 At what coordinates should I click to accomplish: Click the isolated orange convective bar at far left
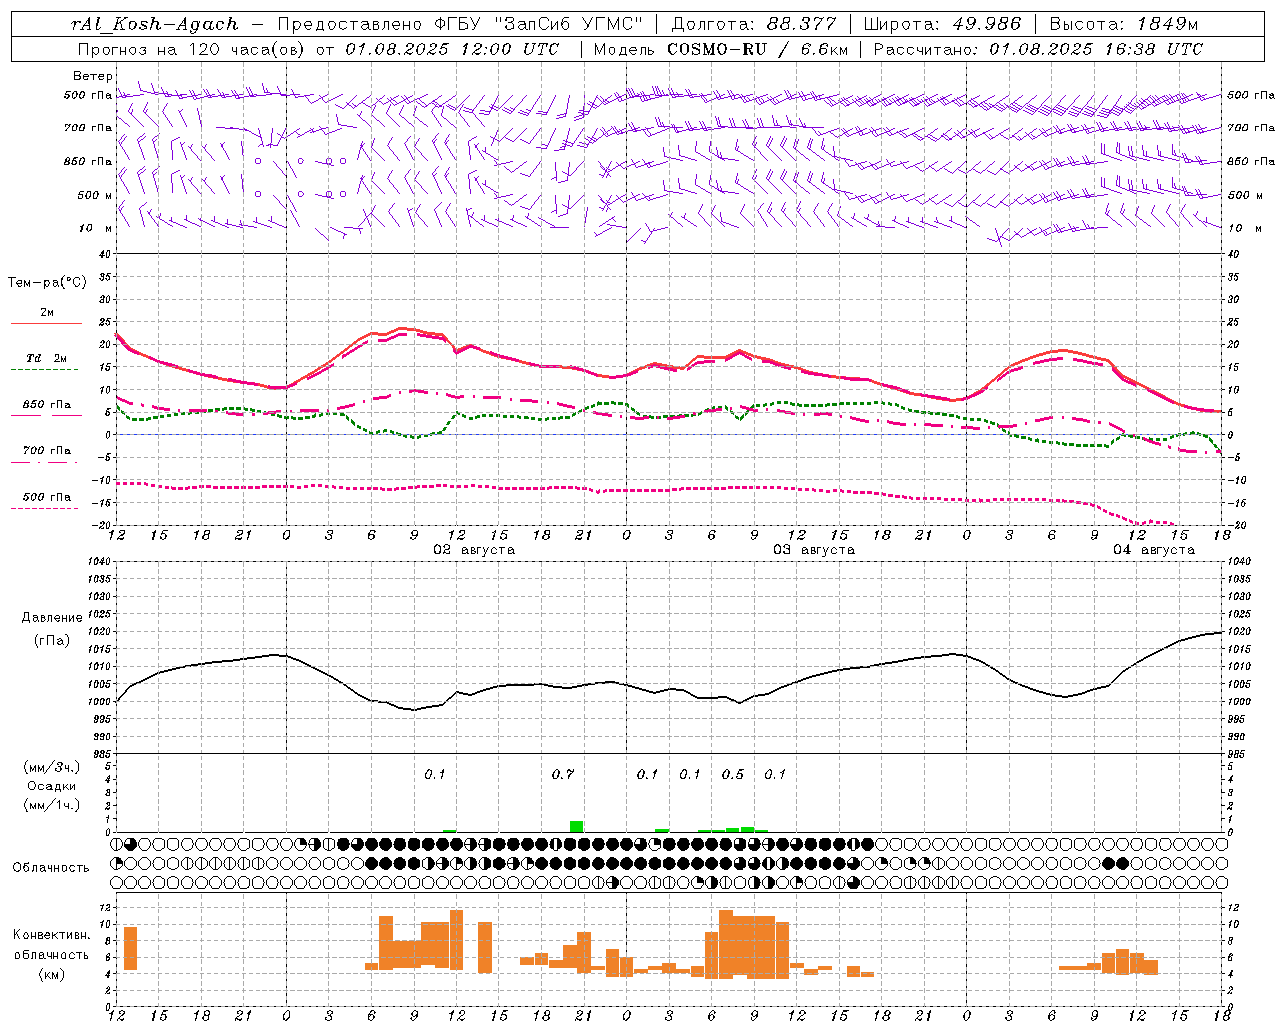130,948
